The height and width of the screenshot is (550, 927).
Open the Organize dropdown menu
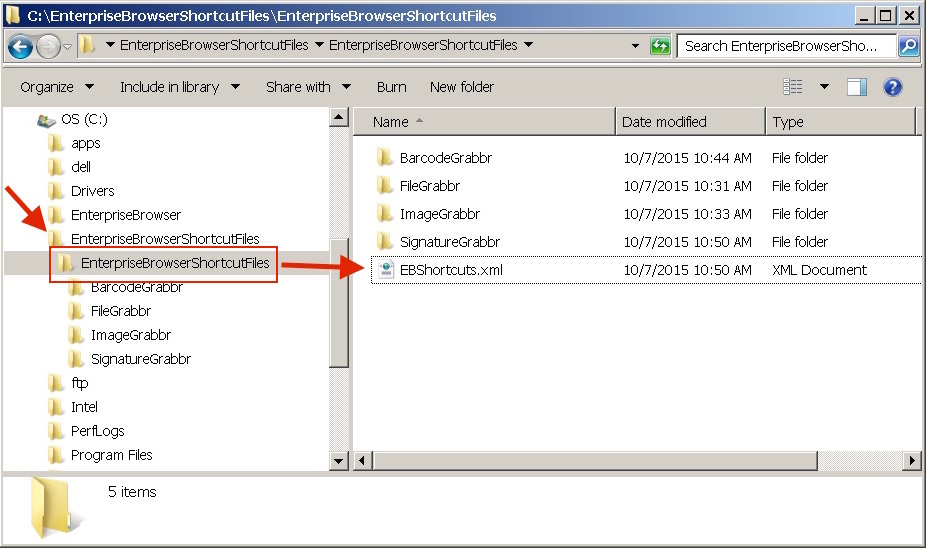pos(57,87)
